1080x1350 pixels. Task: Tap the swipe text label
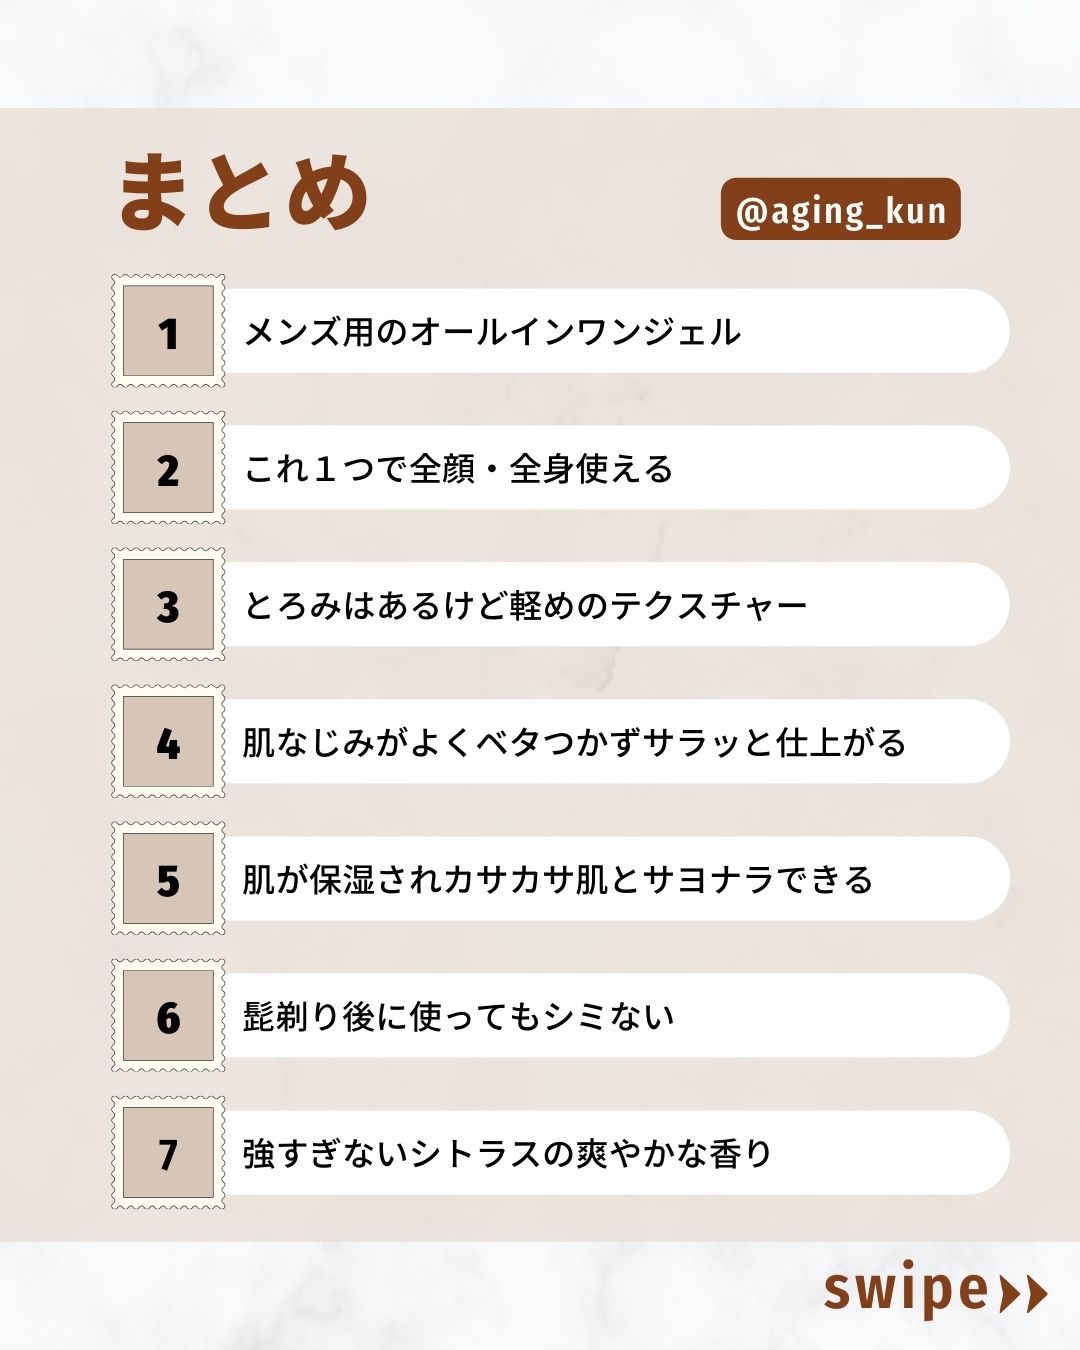click(x=905, y=1290)
